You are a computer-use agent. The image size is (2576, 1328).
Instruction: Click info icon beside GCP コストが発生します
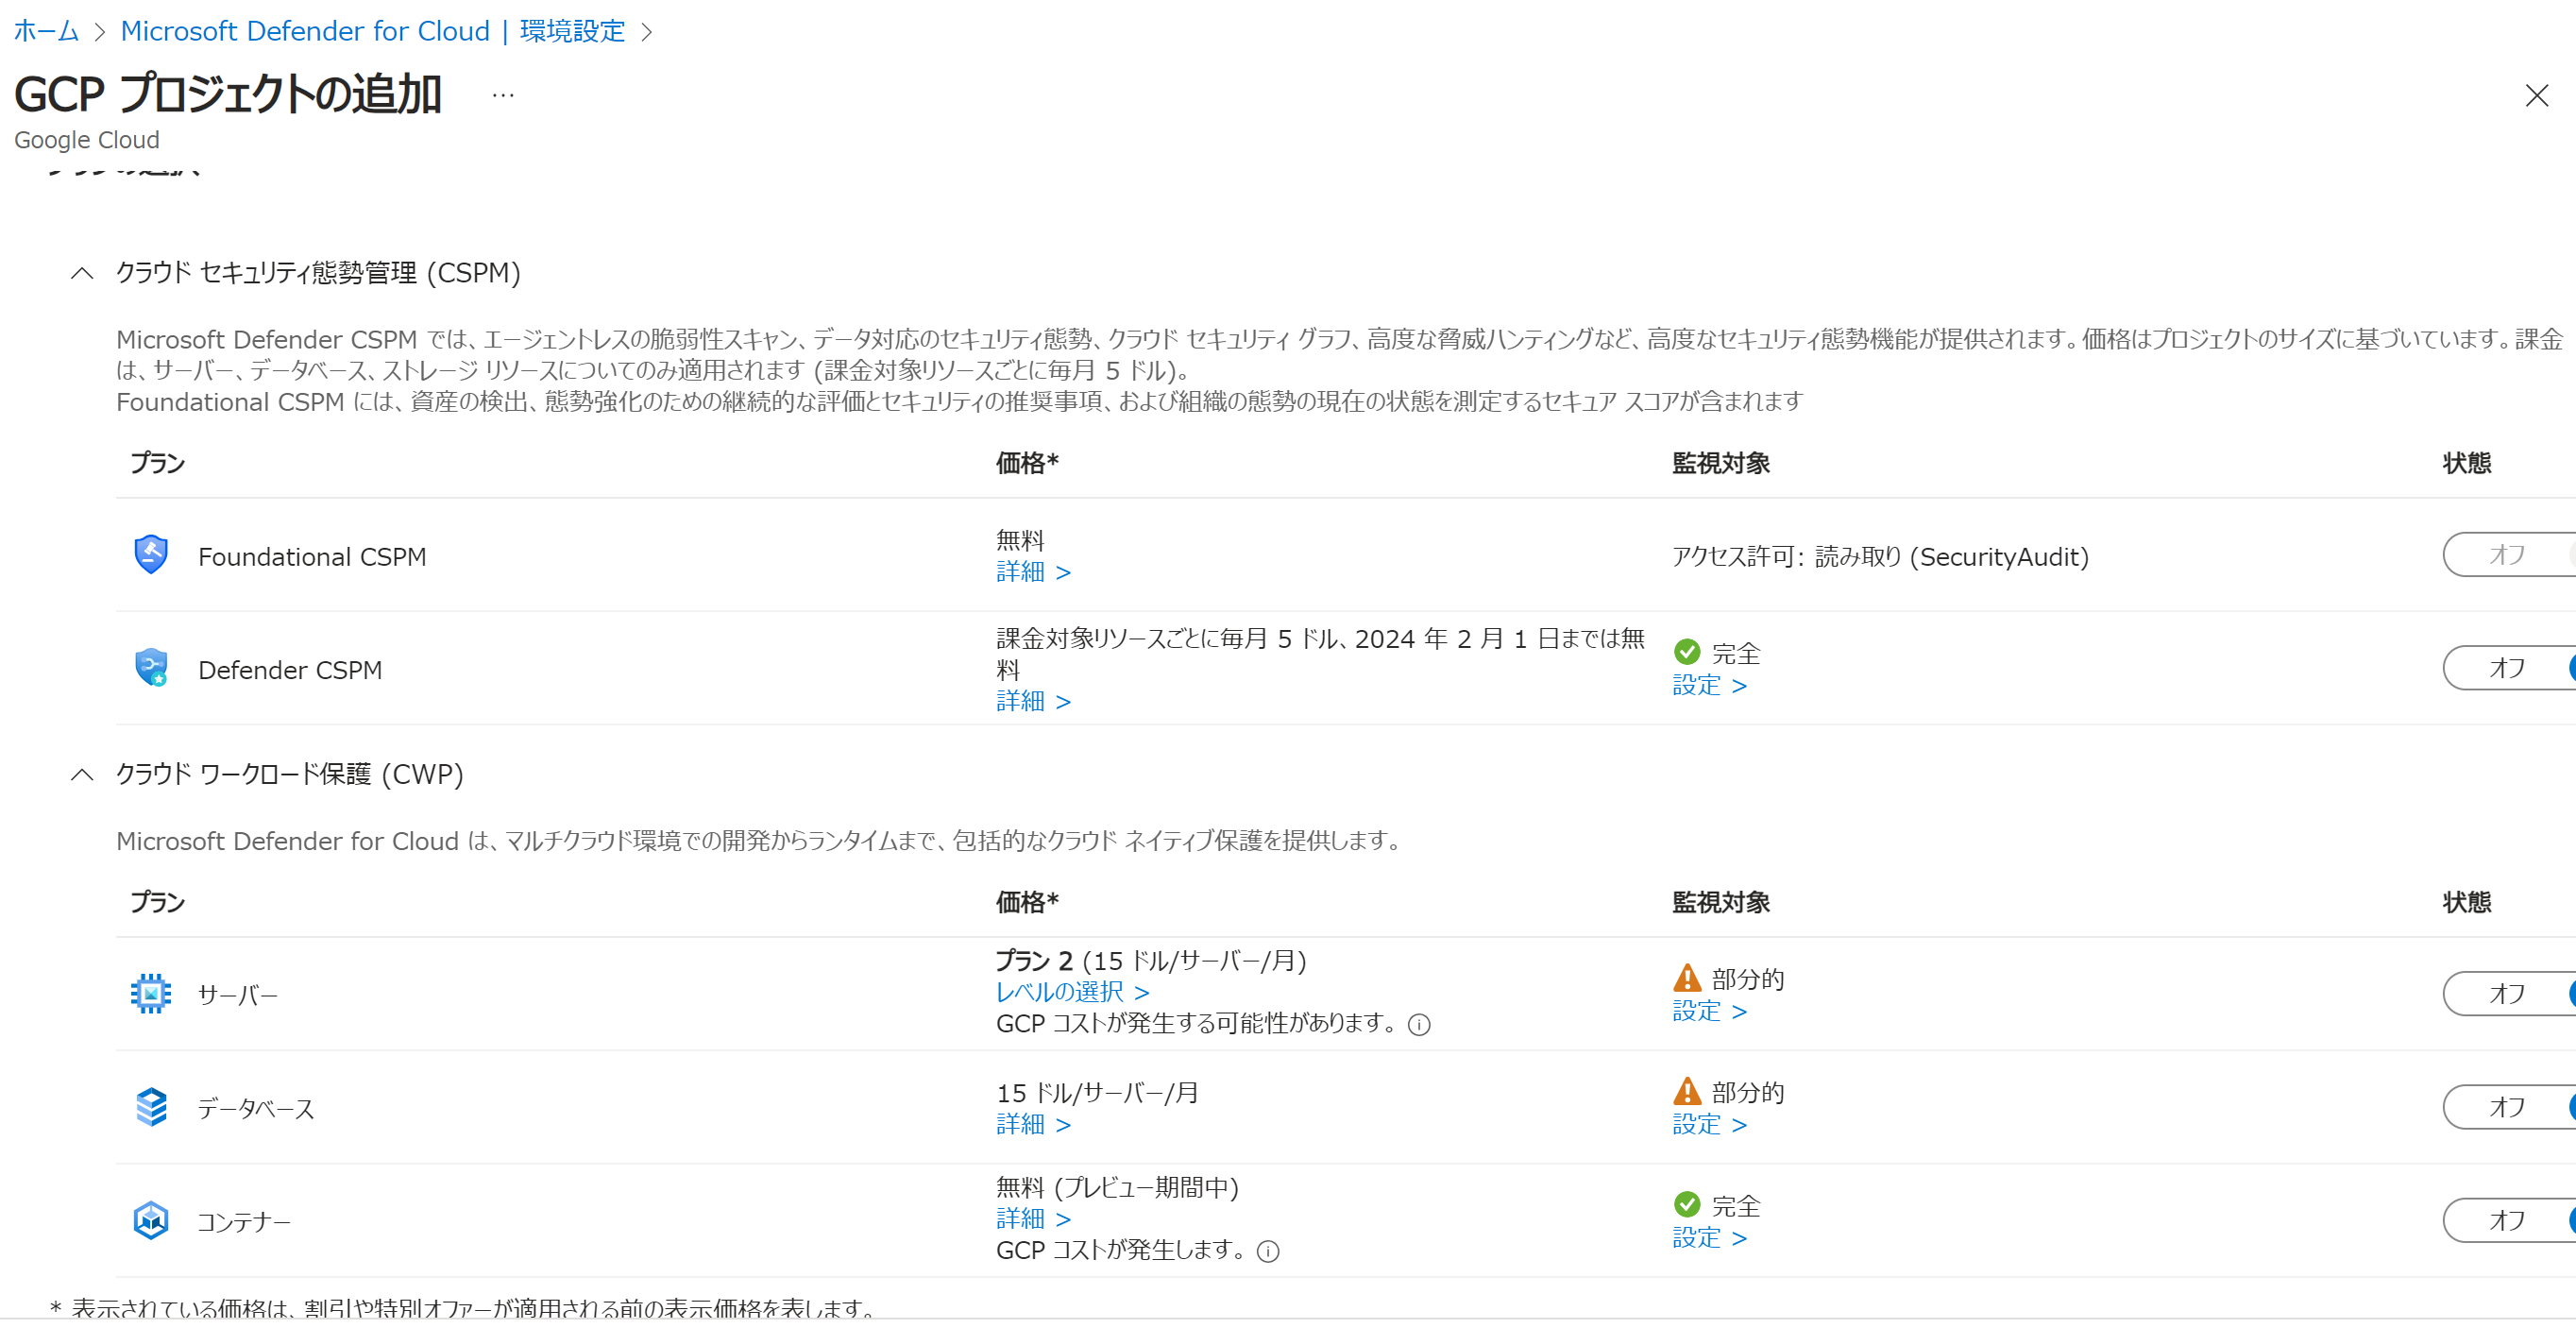[x=1268, y=1252]
